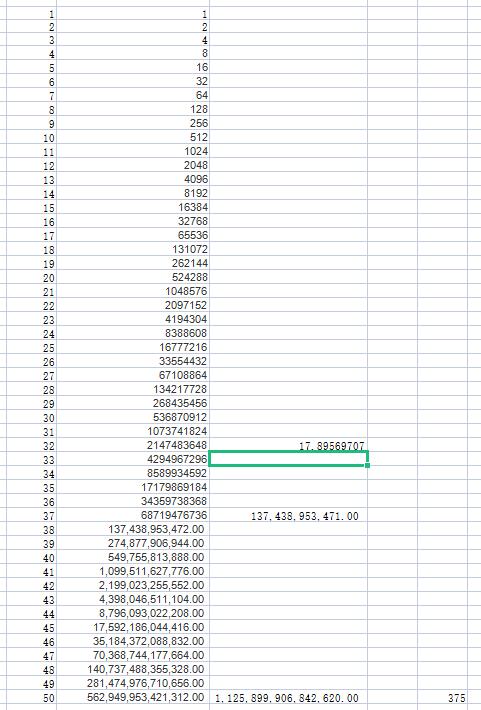Click the index cell numbered 25
This screenshot has width=481, height=710.
click(x=31, y=347)
